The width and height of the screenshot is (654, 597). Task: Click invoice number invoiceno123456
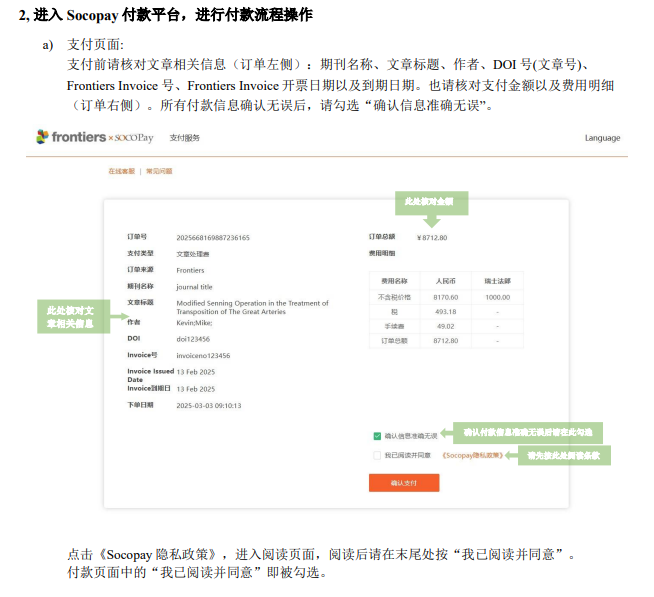pos(203,356)
